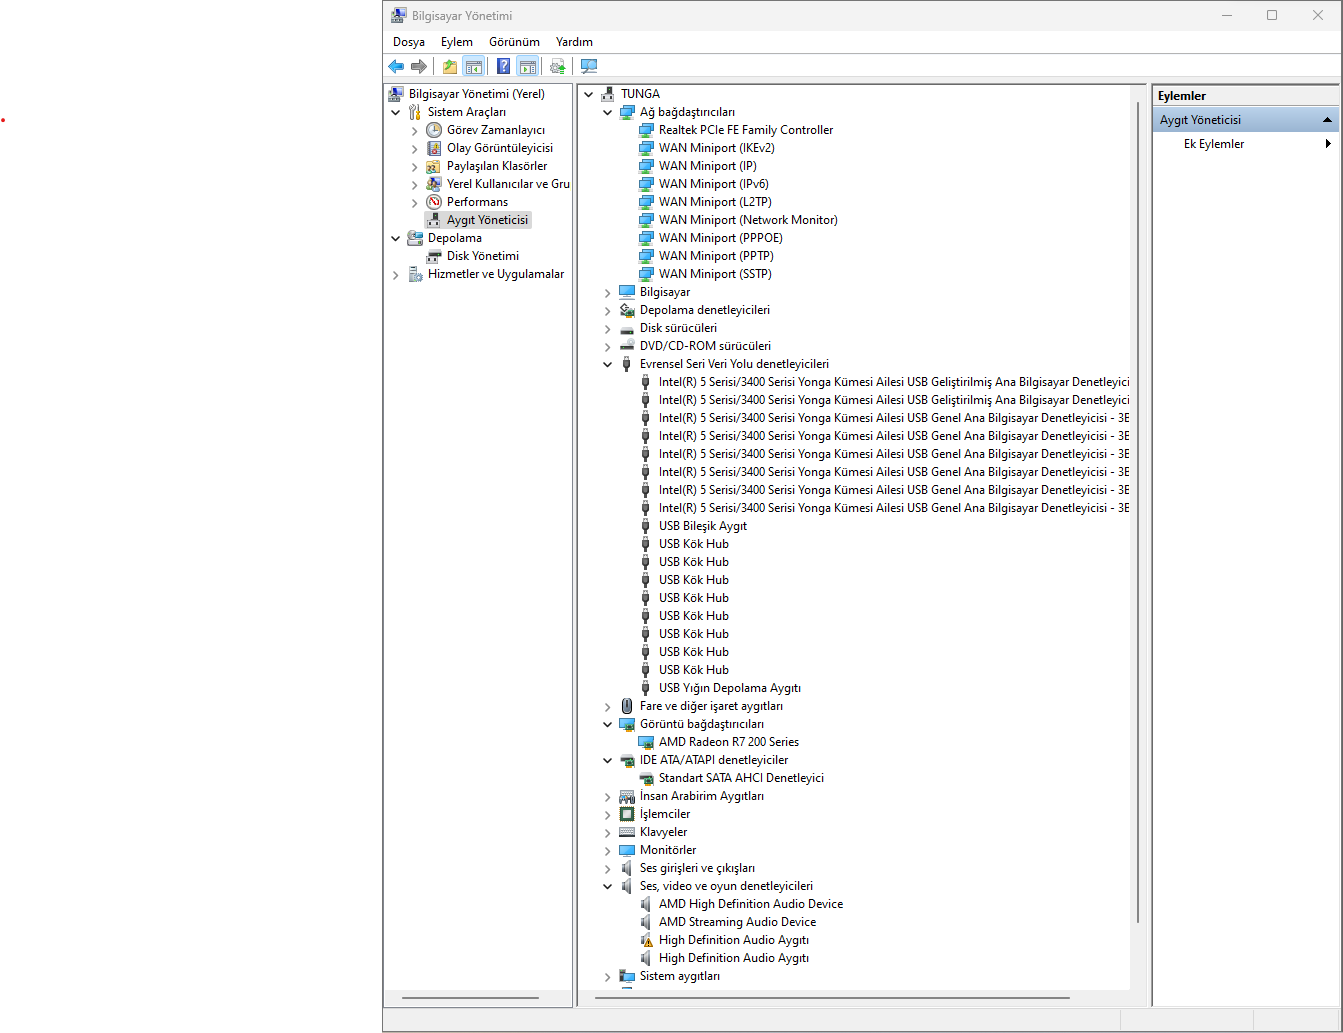Select USB Yığın Depolama Aygıtı
Screen dimensions: 1343x1033
(729, 688)
